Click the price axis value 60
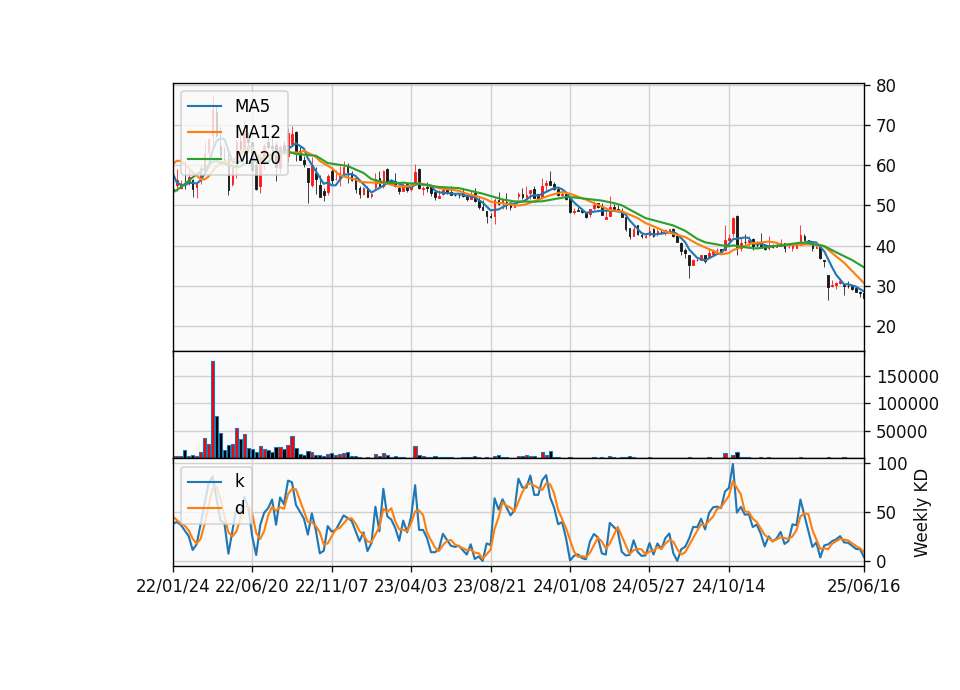The width and height of the screenshot is (960, 690). 886,166
